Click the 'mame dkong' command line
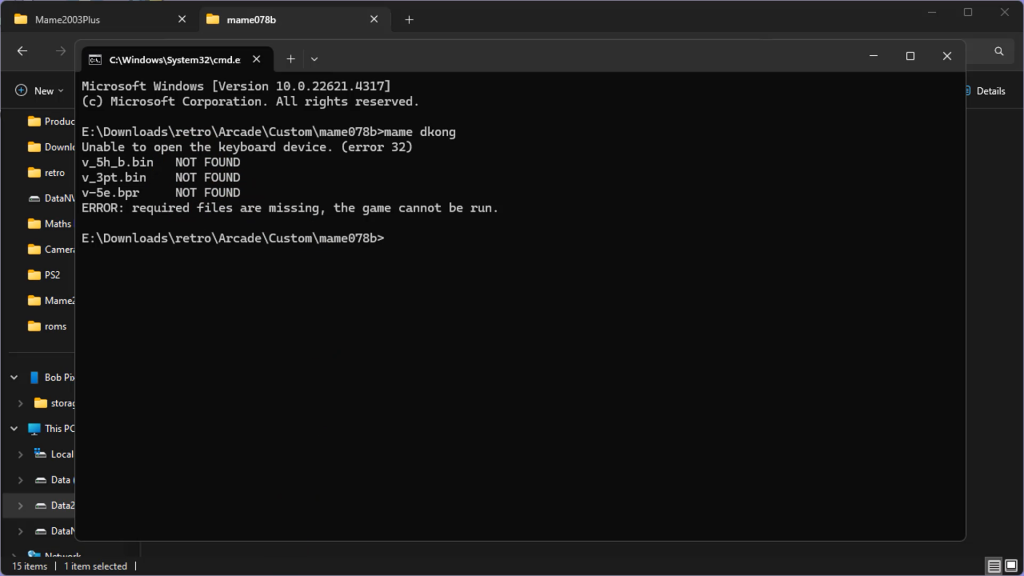 268,132
